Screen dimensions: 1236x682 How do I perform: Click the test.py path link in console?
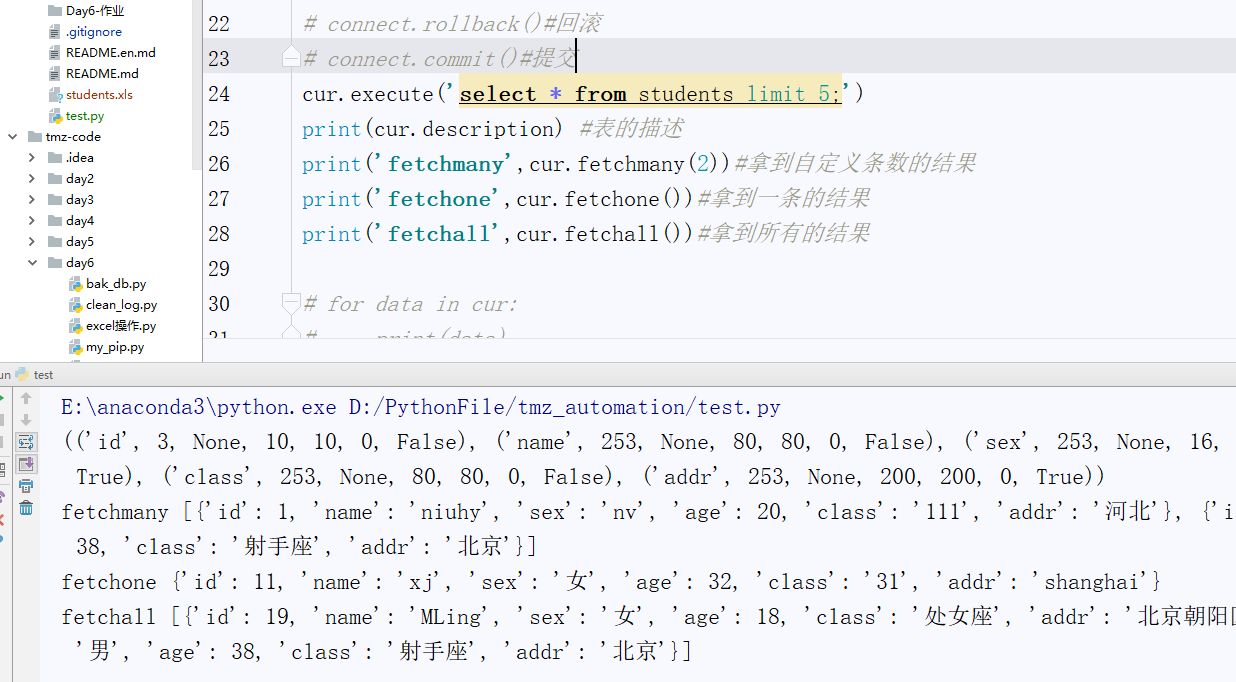tap(564, 407)
